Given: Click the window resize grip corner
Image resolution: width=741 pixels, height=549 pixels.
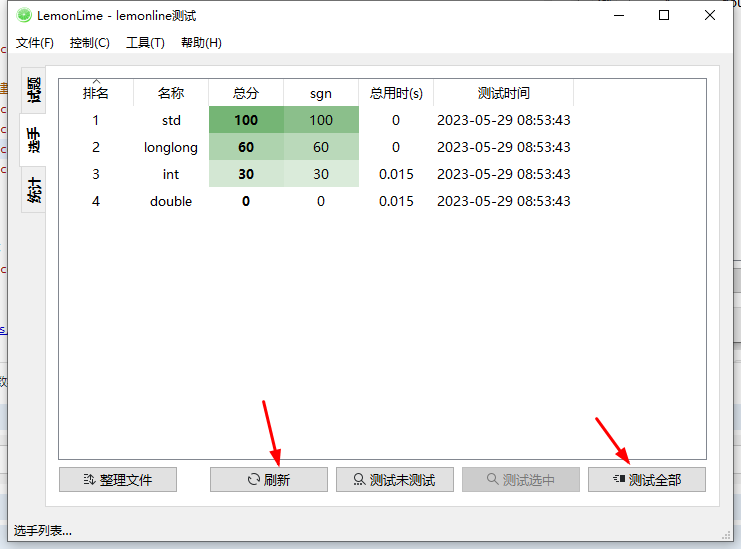Looking at the screenshot, I should pyautogui.click(x=726, y=535).
